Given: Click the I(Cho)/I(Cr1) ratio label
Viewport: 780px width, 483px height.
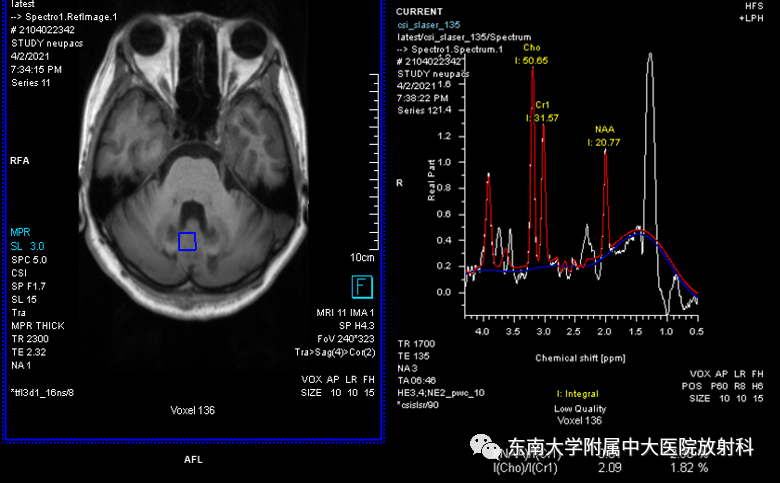Looking at the screenshot, I should 525,468.
